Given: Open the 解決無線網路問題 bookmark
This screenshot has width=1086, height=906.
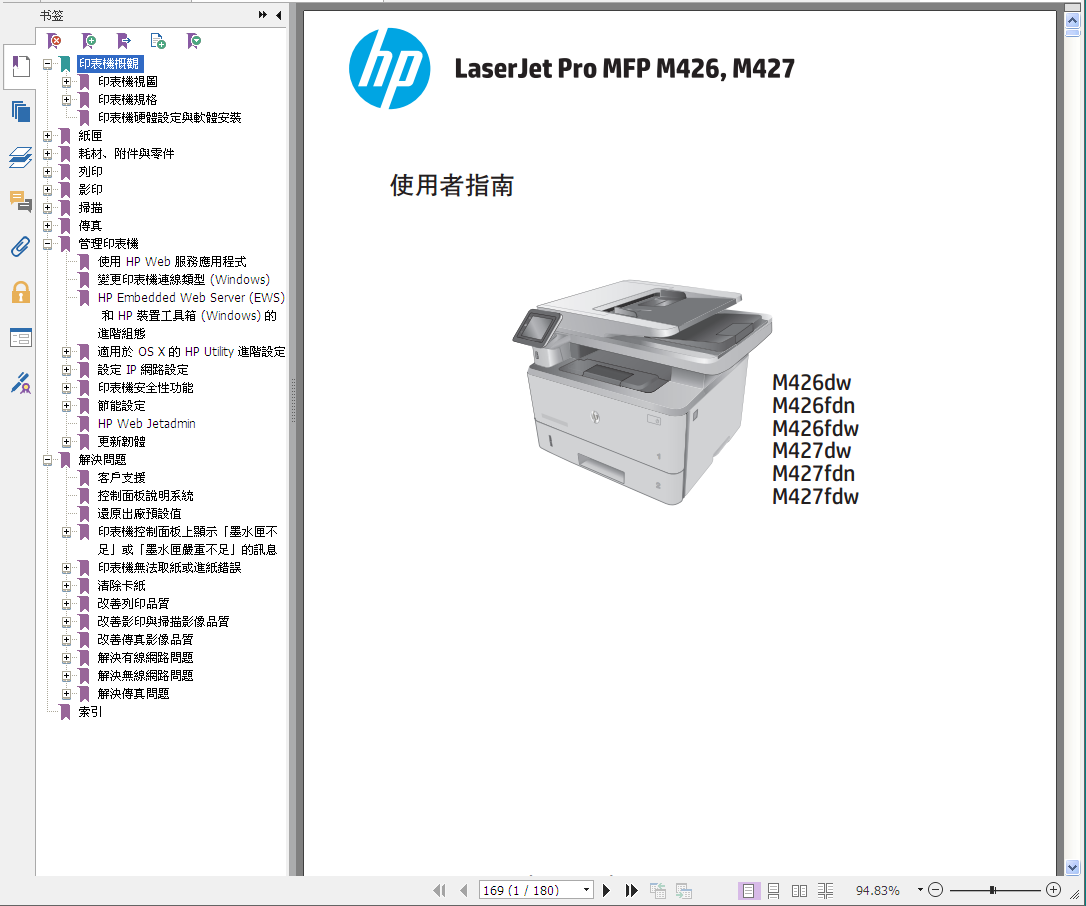Looking at the screenshot, I should [x=145, y=676].
